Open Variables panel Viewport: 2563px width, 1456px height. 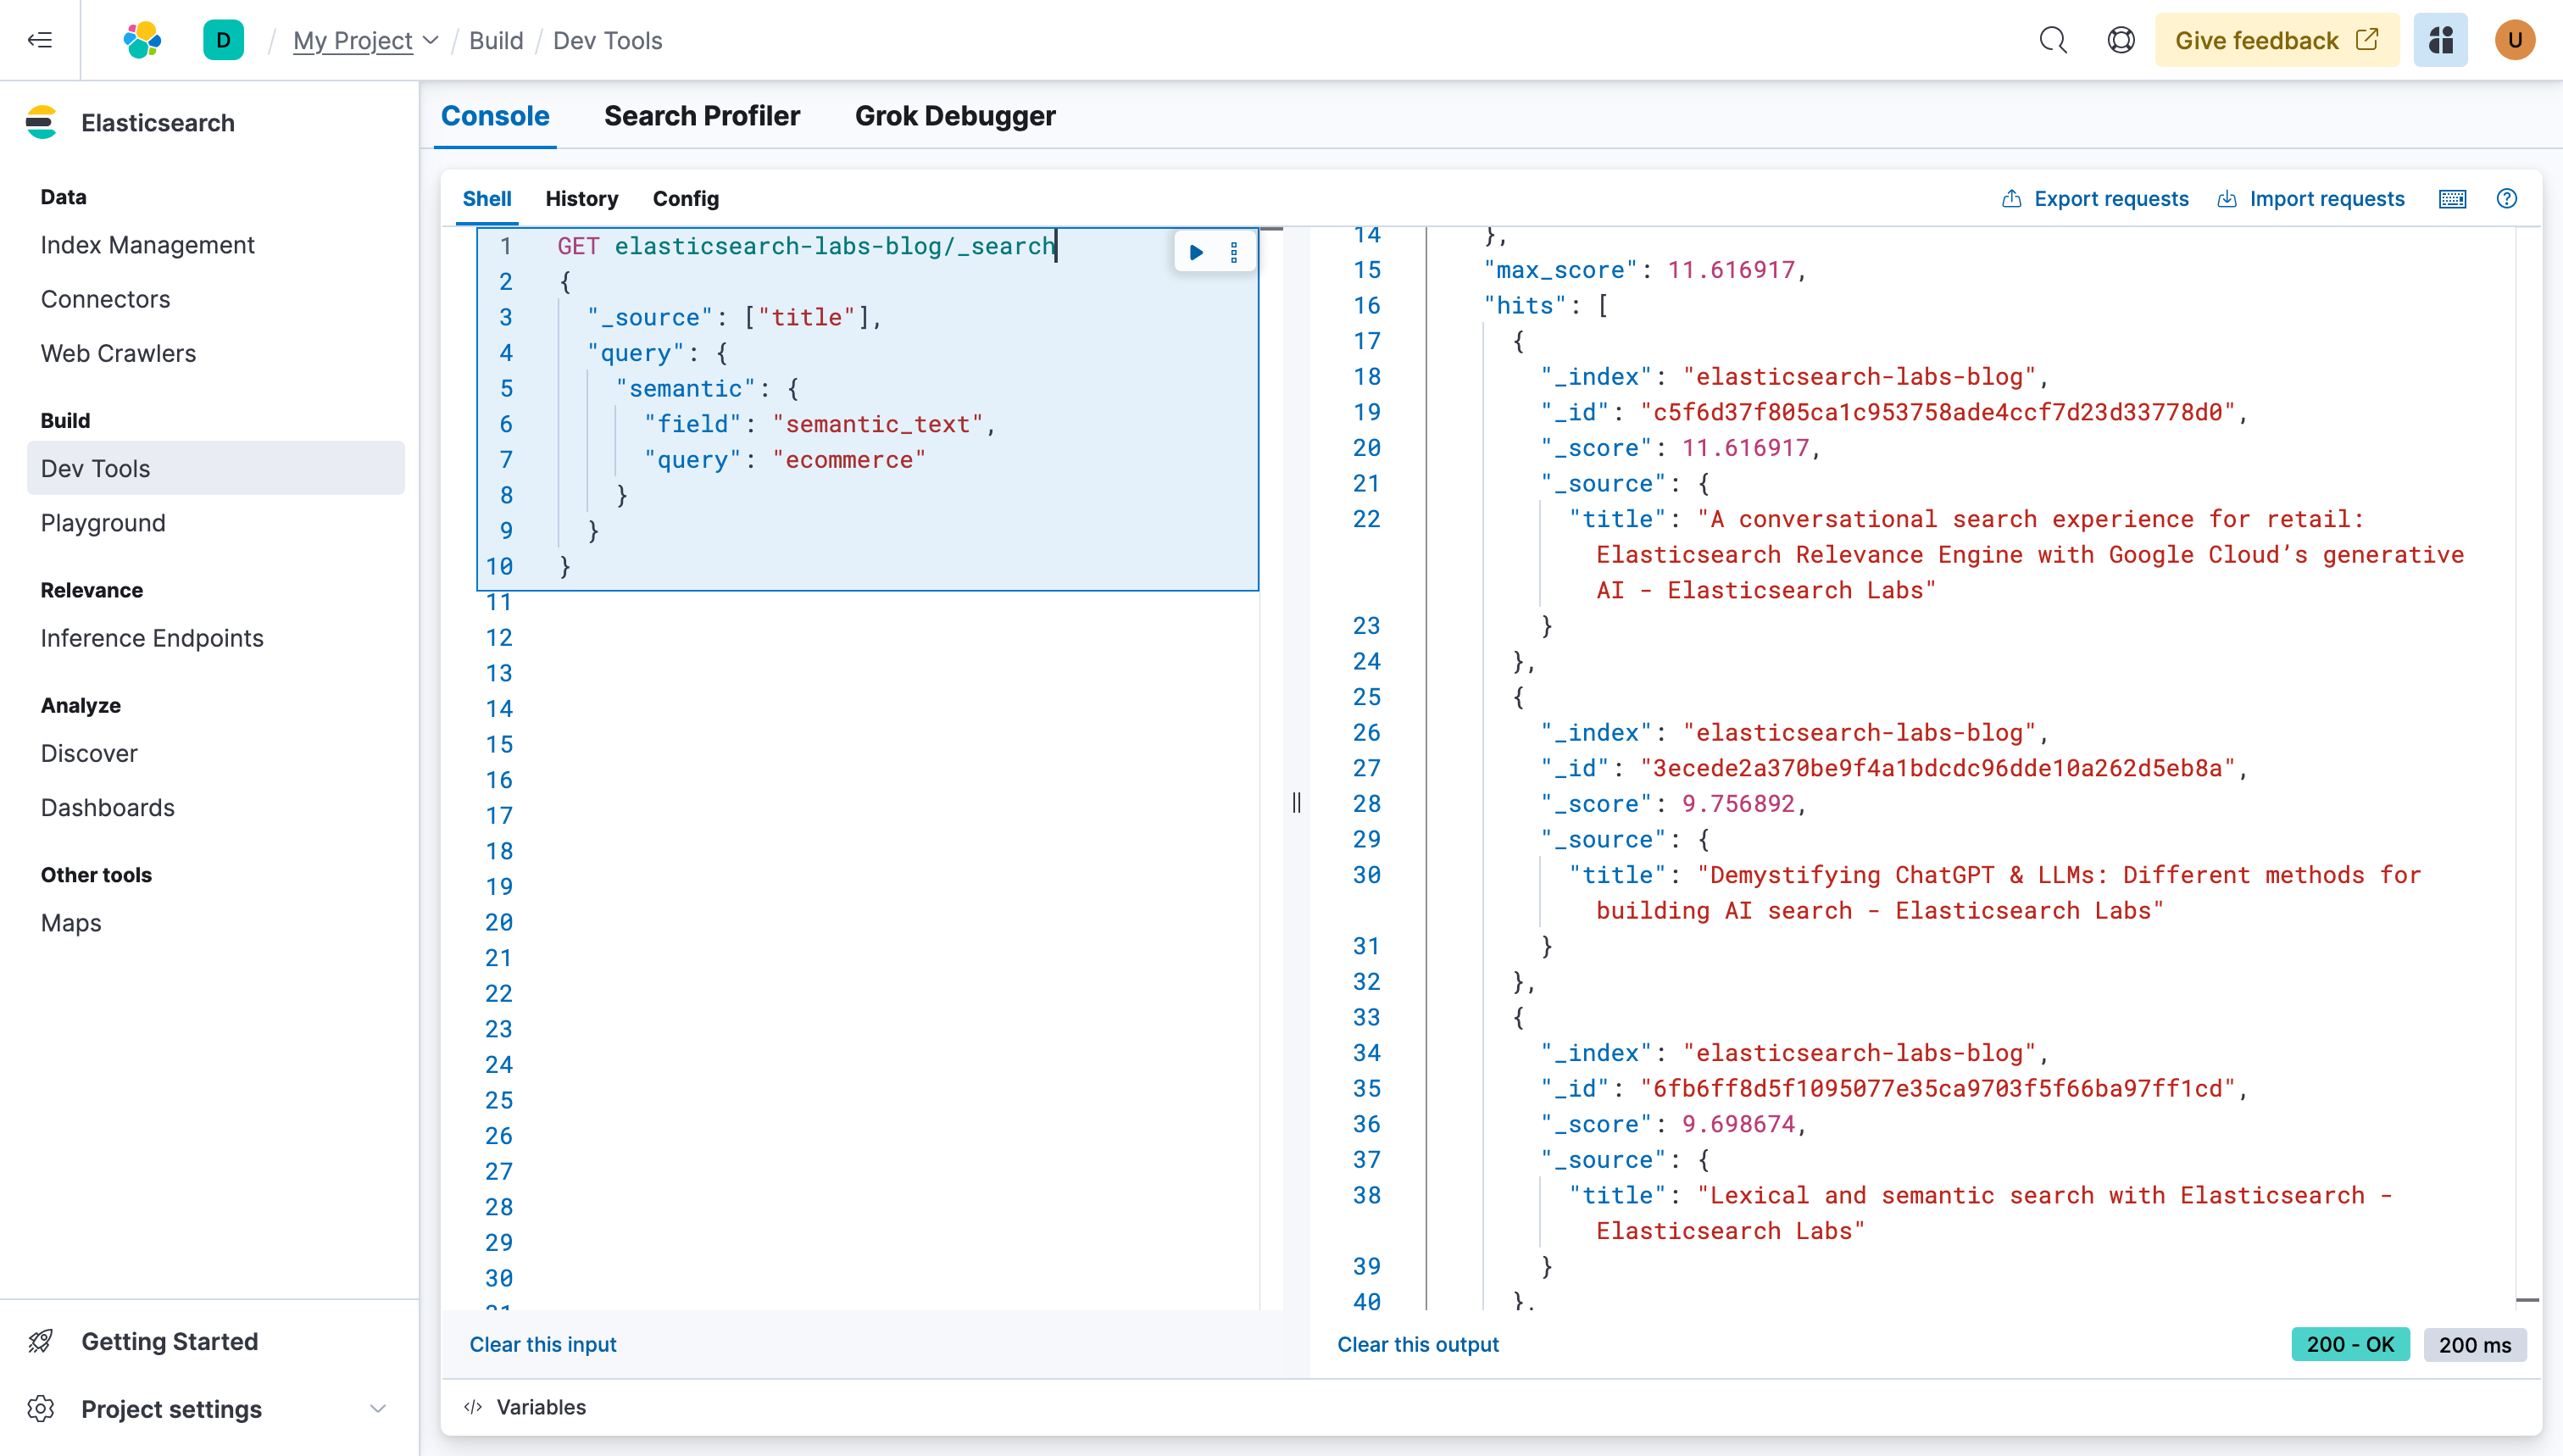click(x=541, y=1407)
